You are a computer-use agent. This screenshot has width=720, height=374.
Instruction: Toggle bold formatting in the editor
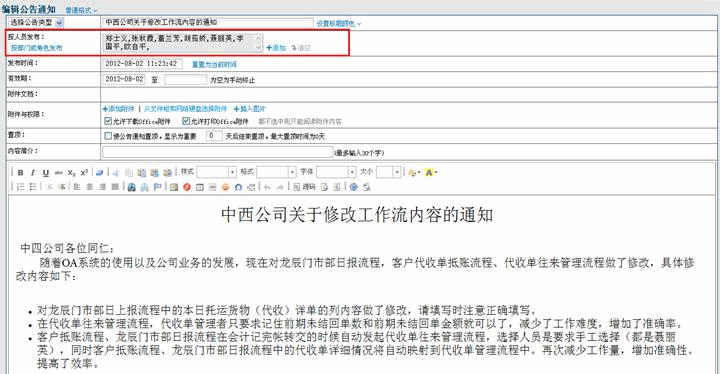tap(20, 173)
